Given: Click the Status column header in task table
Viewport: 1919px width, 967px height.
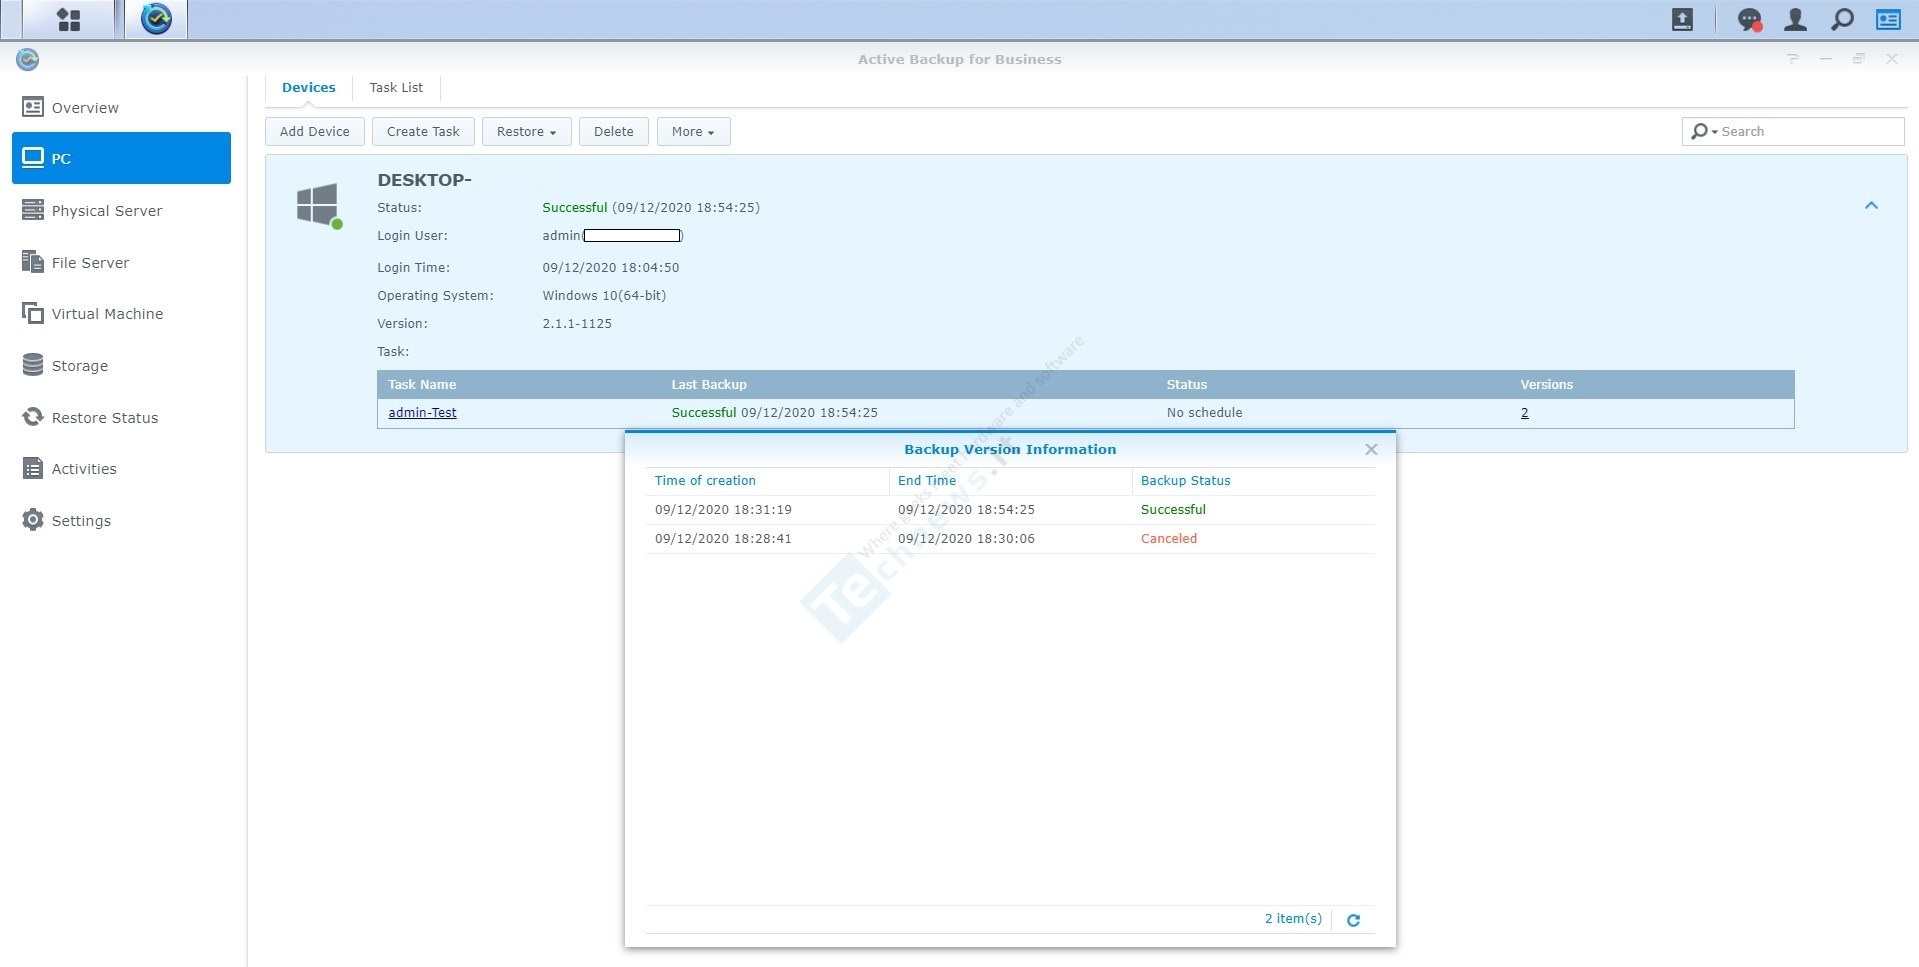Looking at the screenshot, I should pos(1186,384).
